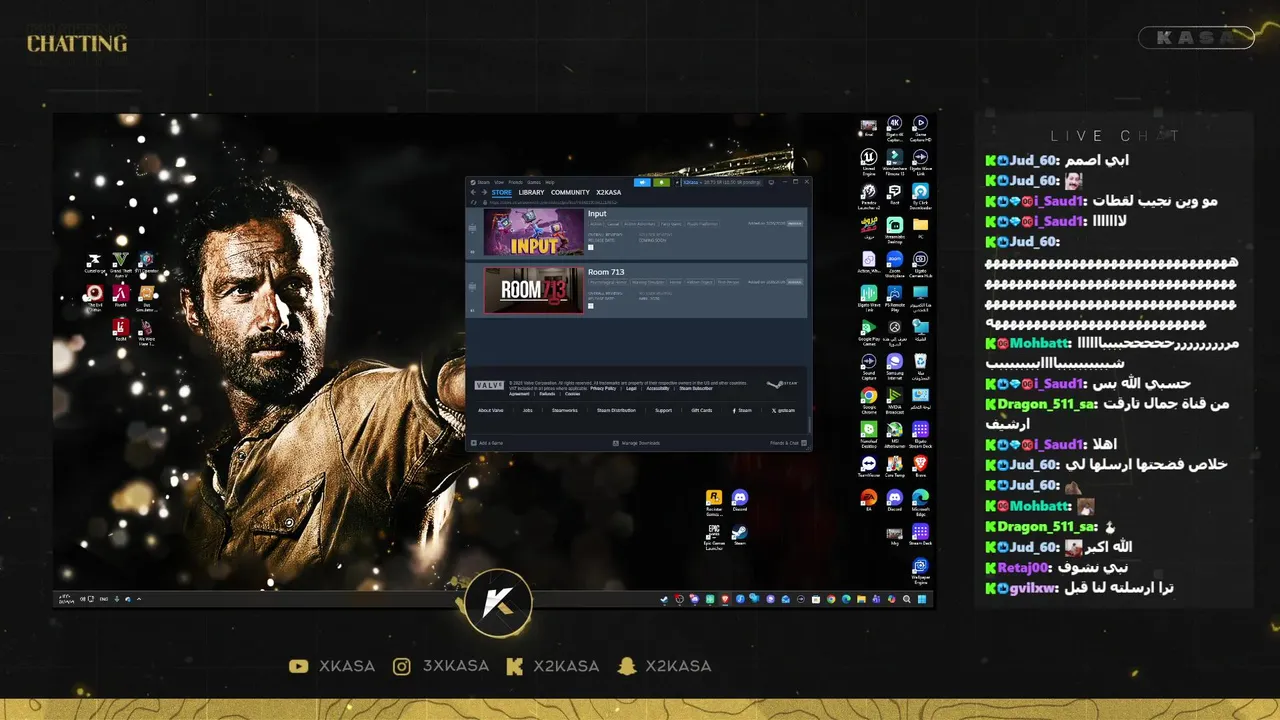1280x720 pixels.
Task: Open the Samsung Internet desktop shortcut
Action: pyautogui.click(x=894, y=365)
